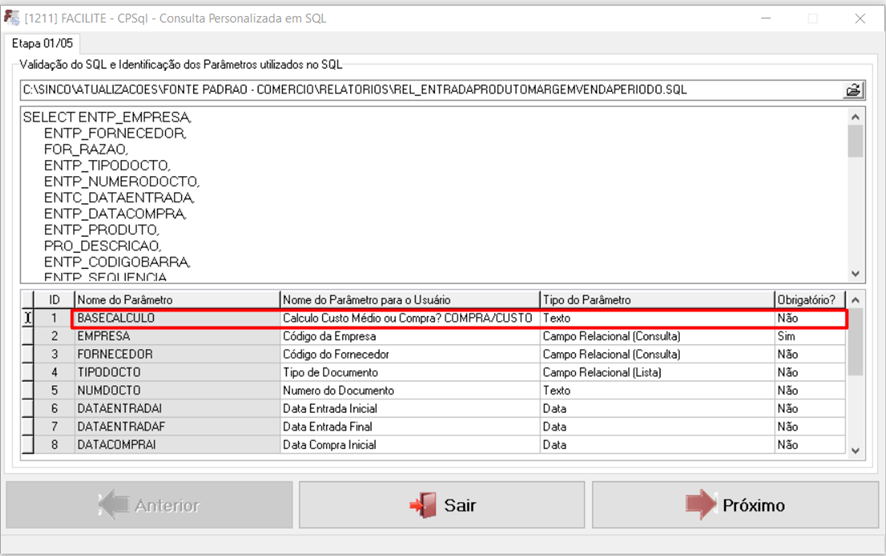The image size is (886, 556).
Task: Click the Sair button
Action: 442,505
